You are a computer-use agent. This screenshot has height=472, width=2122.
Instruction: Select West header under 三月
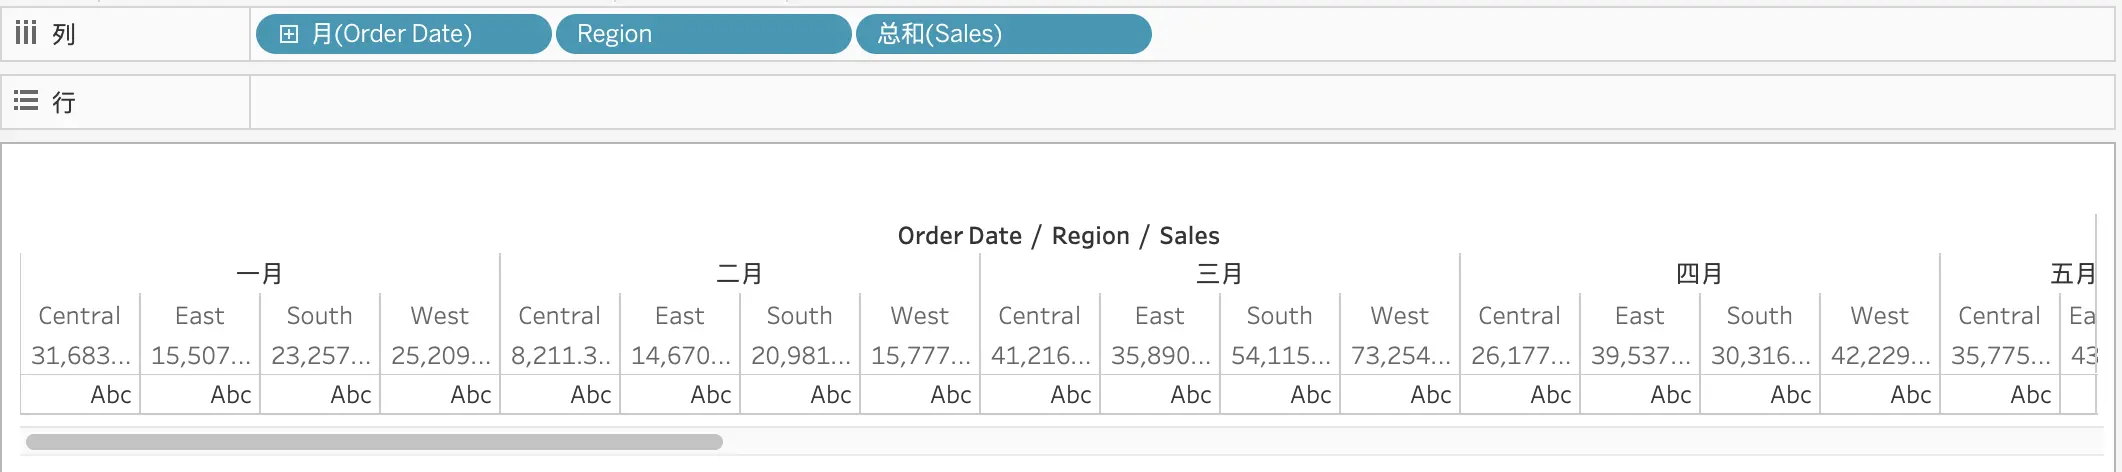coord(1400,316)
